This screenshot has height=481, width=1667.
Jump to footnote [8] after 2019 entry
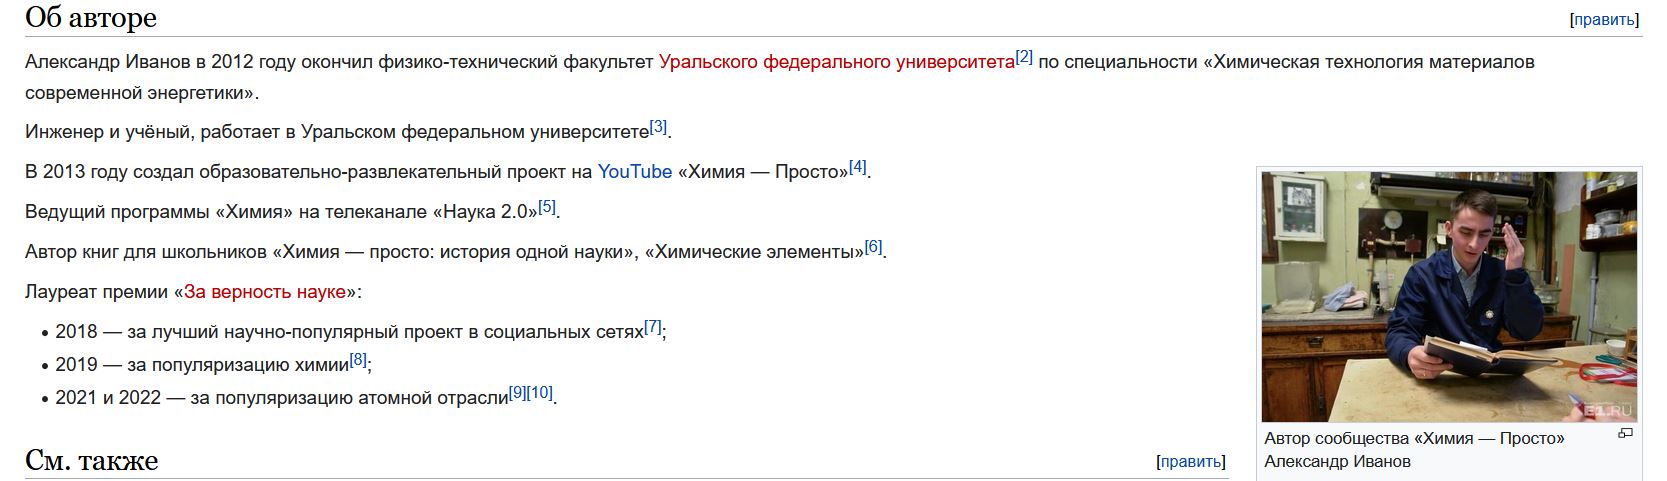[359, 359]
